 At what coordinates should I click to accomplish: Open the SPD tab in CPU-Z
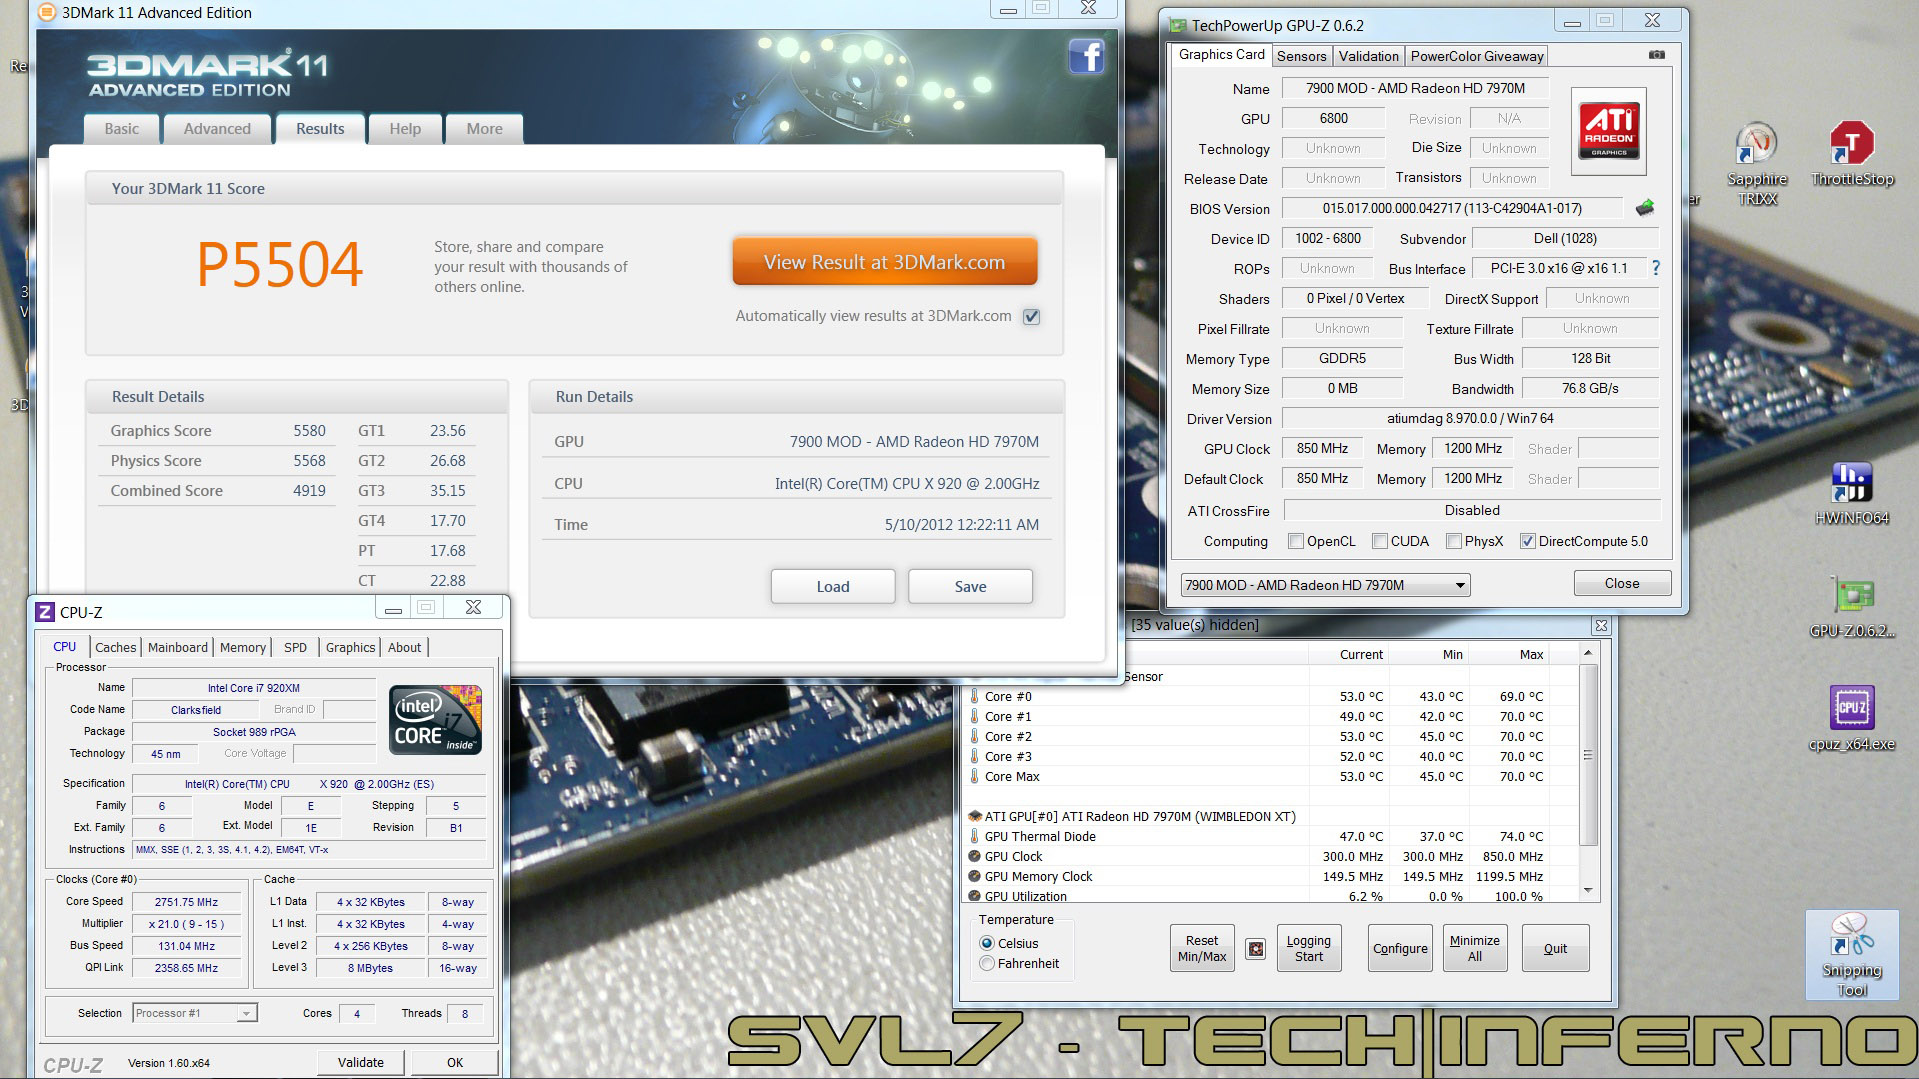295,647
